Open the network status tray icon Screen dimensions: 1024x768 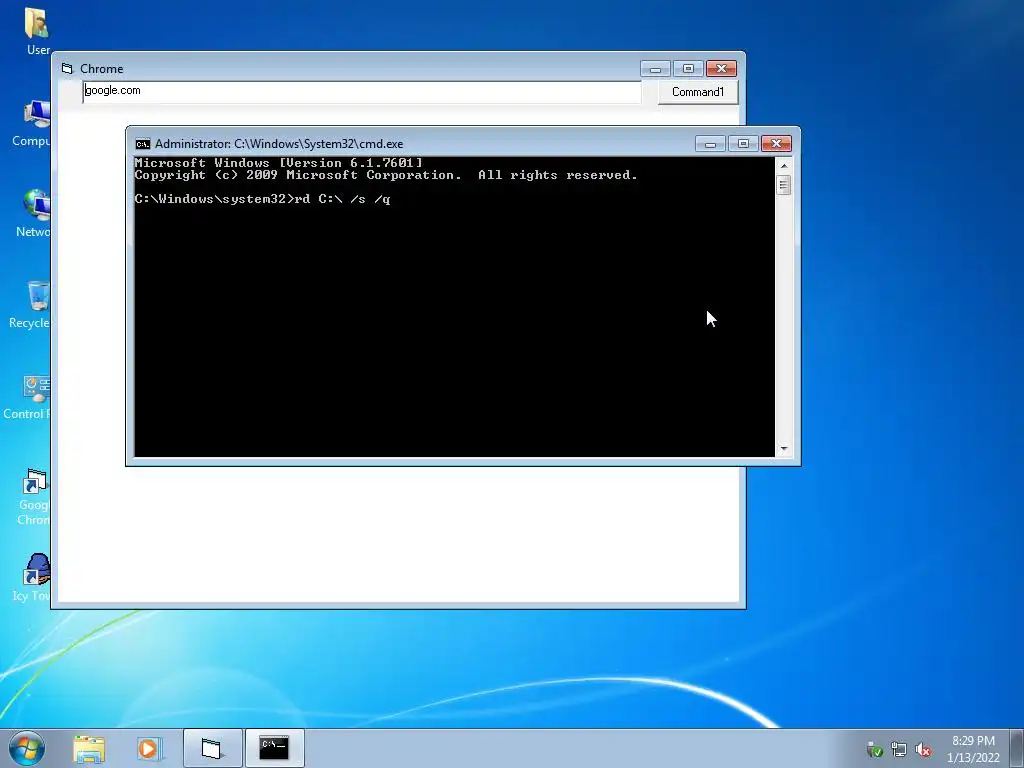point(899,750)
